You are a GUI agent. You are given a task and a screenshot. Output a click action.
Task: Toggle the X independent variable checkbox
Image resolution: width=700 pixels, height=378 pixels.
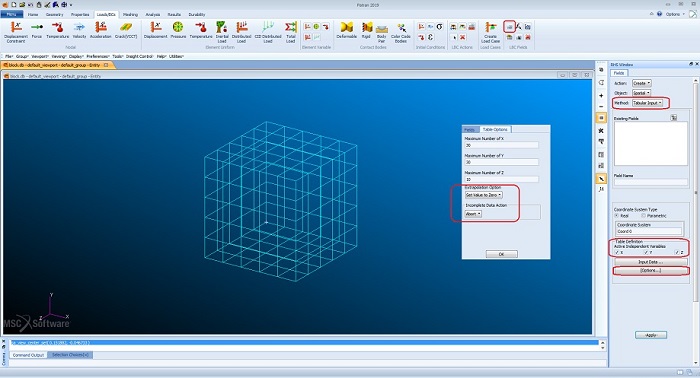[617, 253]
